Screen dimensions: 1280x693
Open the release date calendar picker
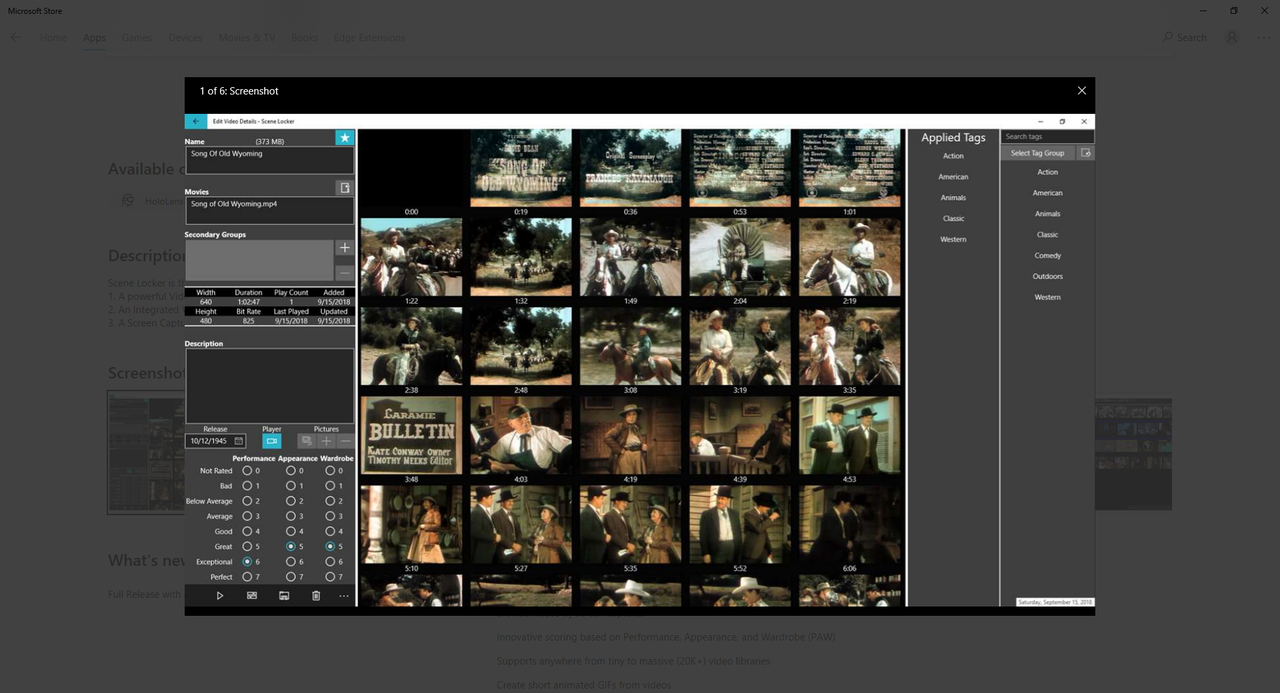[x=239, y=441]
